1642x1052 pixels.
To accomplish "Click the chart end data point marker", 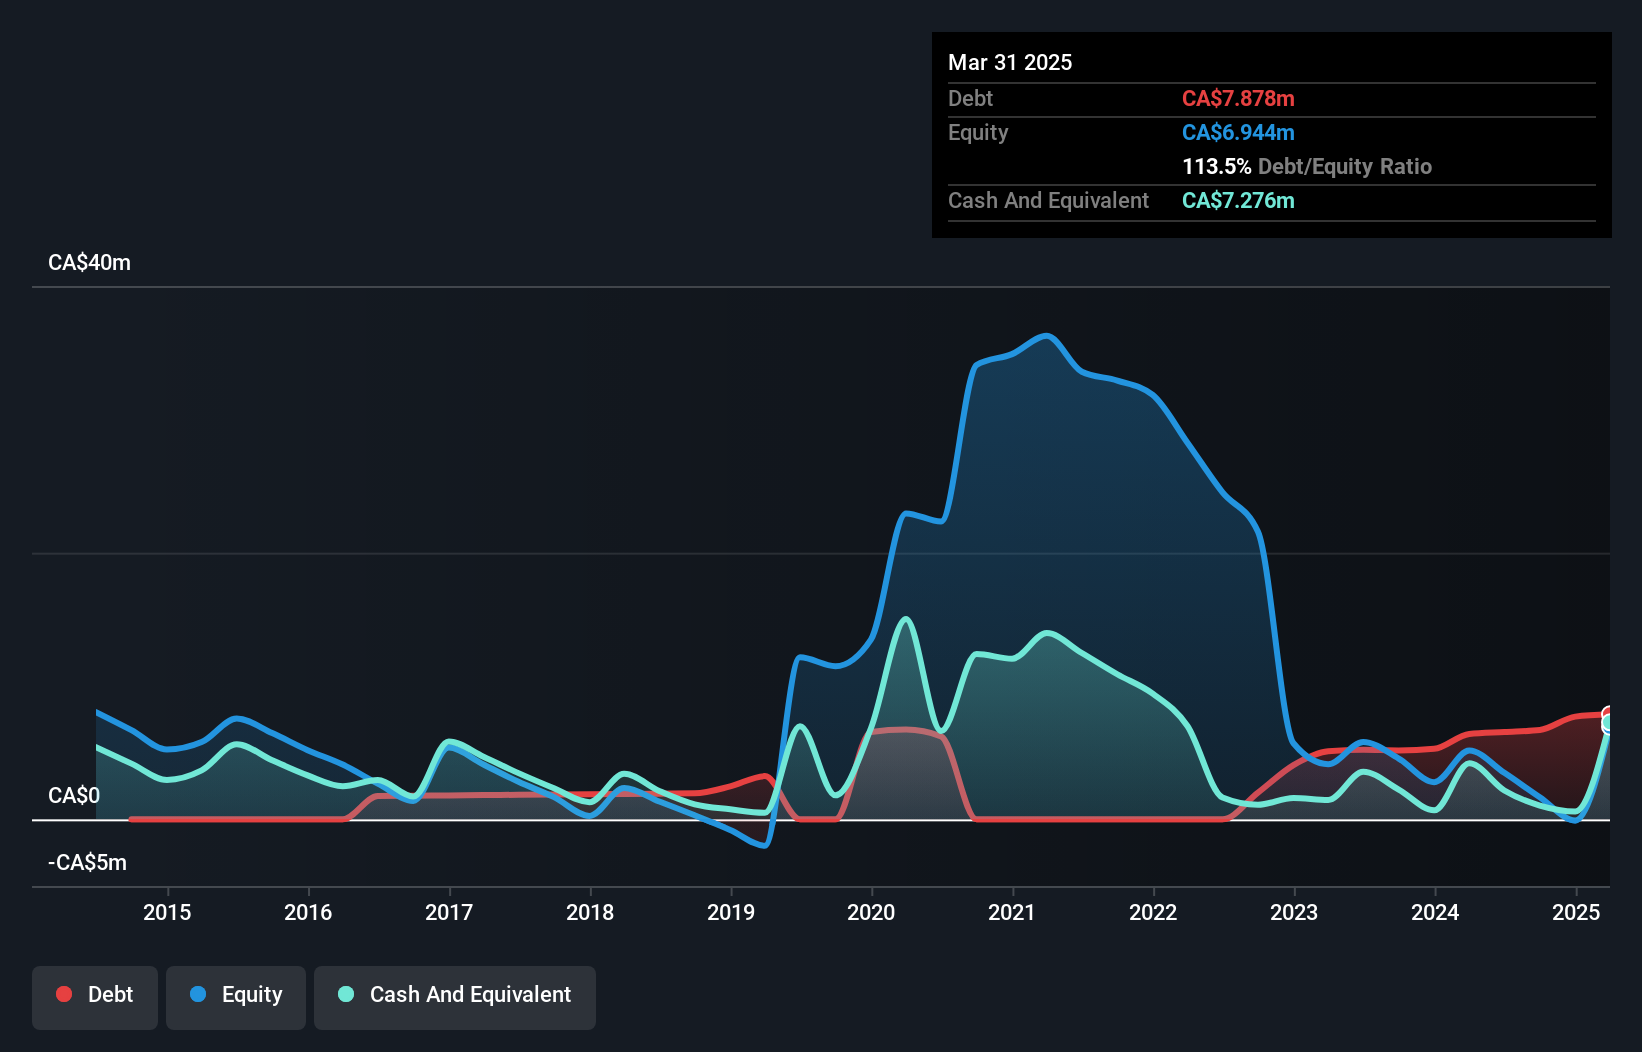I will coord(1609,720).
